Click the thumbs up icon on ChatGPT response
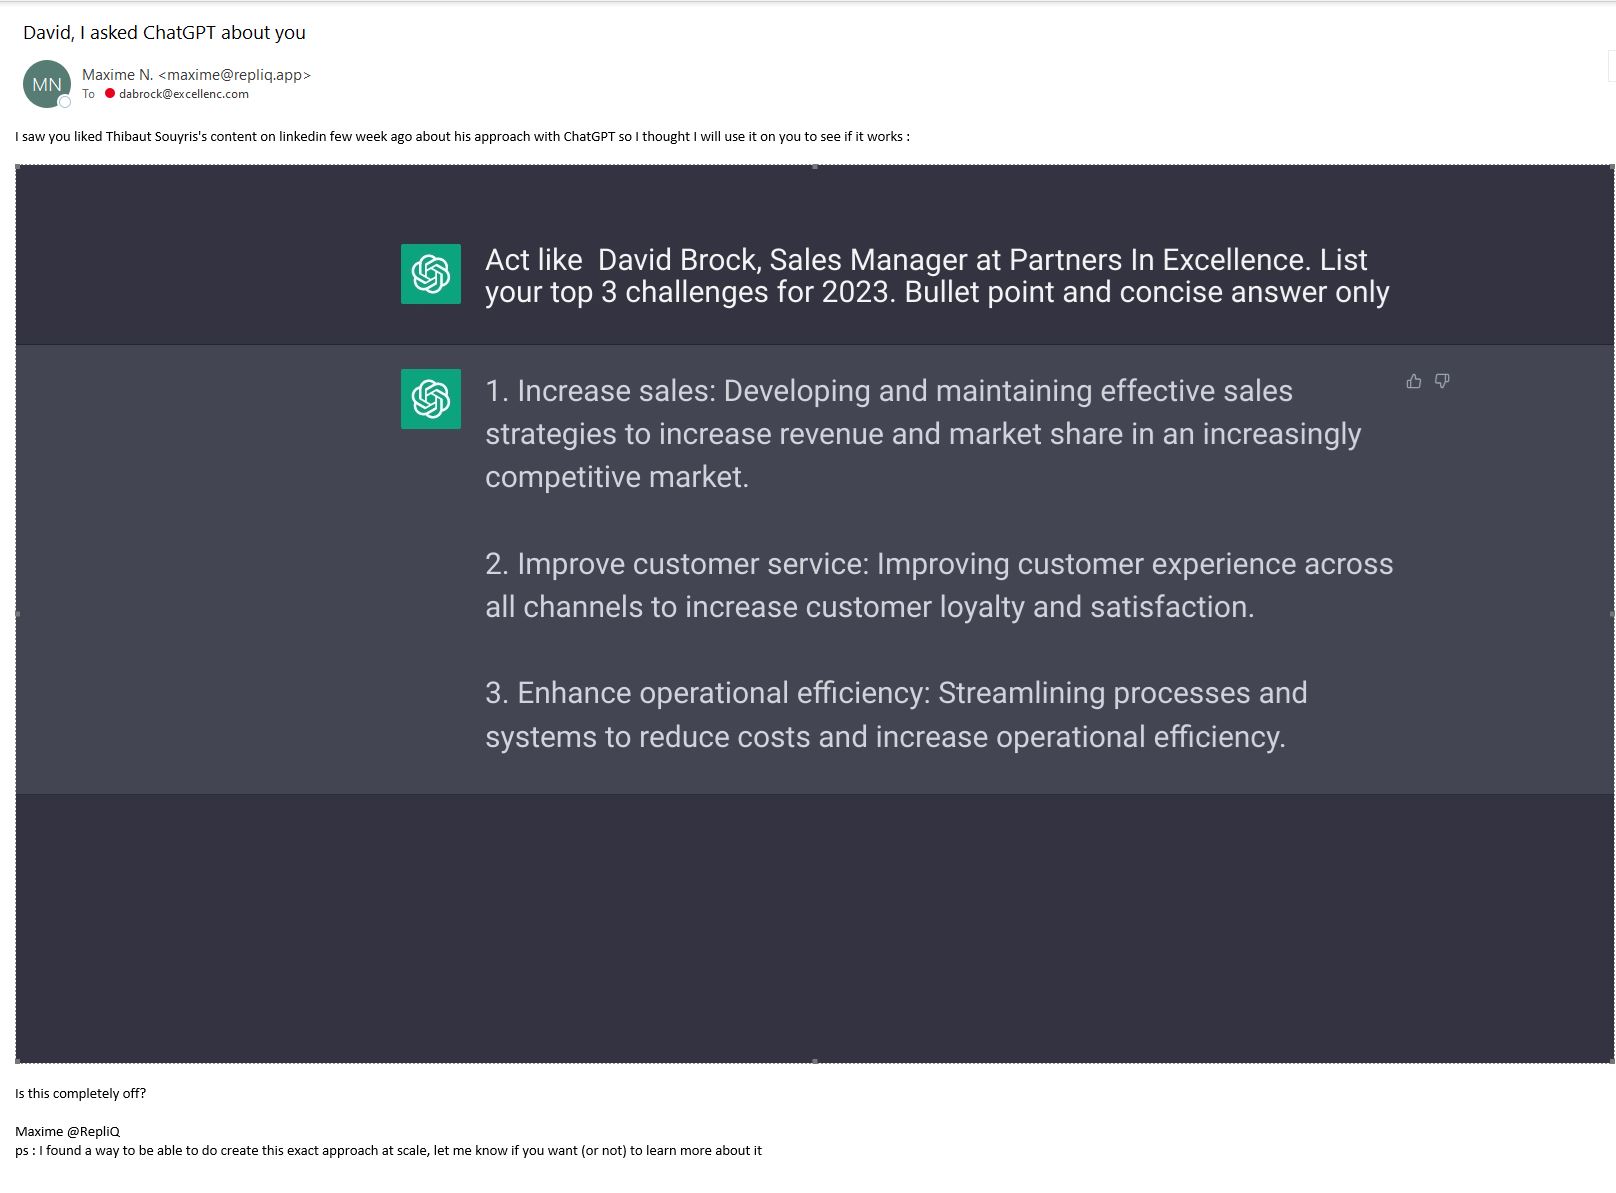Screen dimensions: 1616x1193 [x=1413, y=381]
